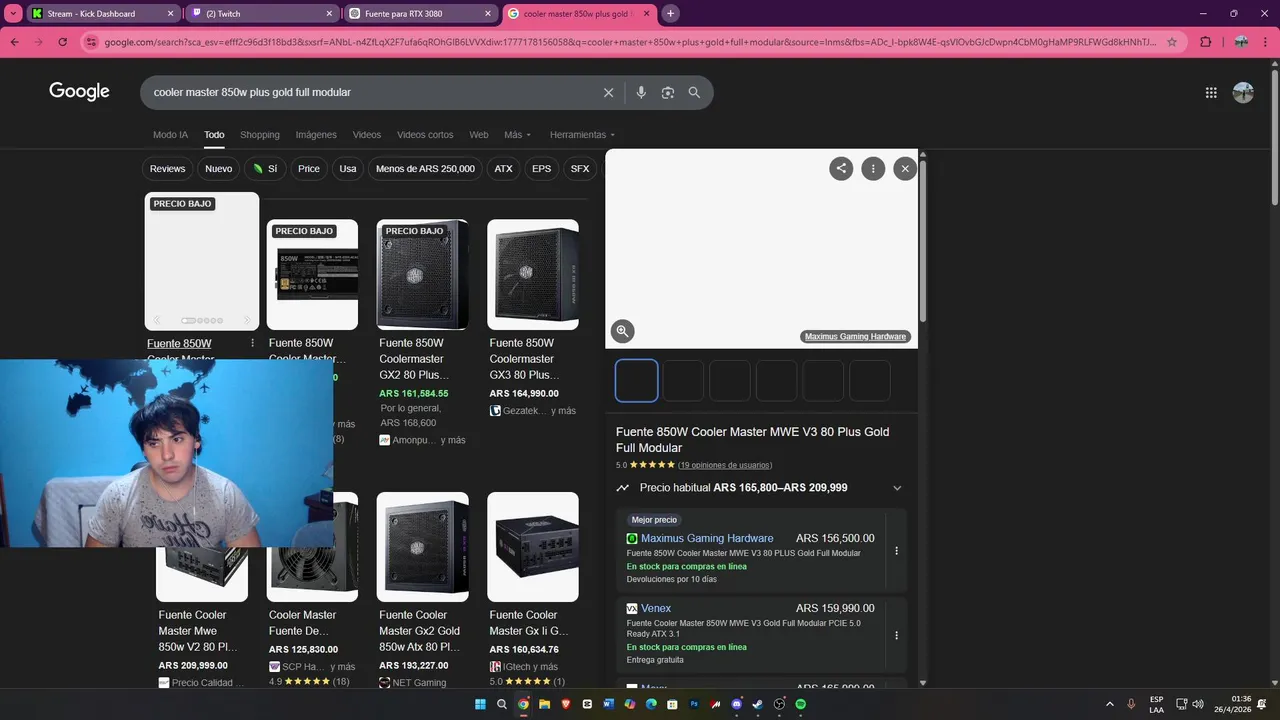Toggle the Sí filter chip
Viewport: 1280px width, 720px height.
[x=265, y=169]
